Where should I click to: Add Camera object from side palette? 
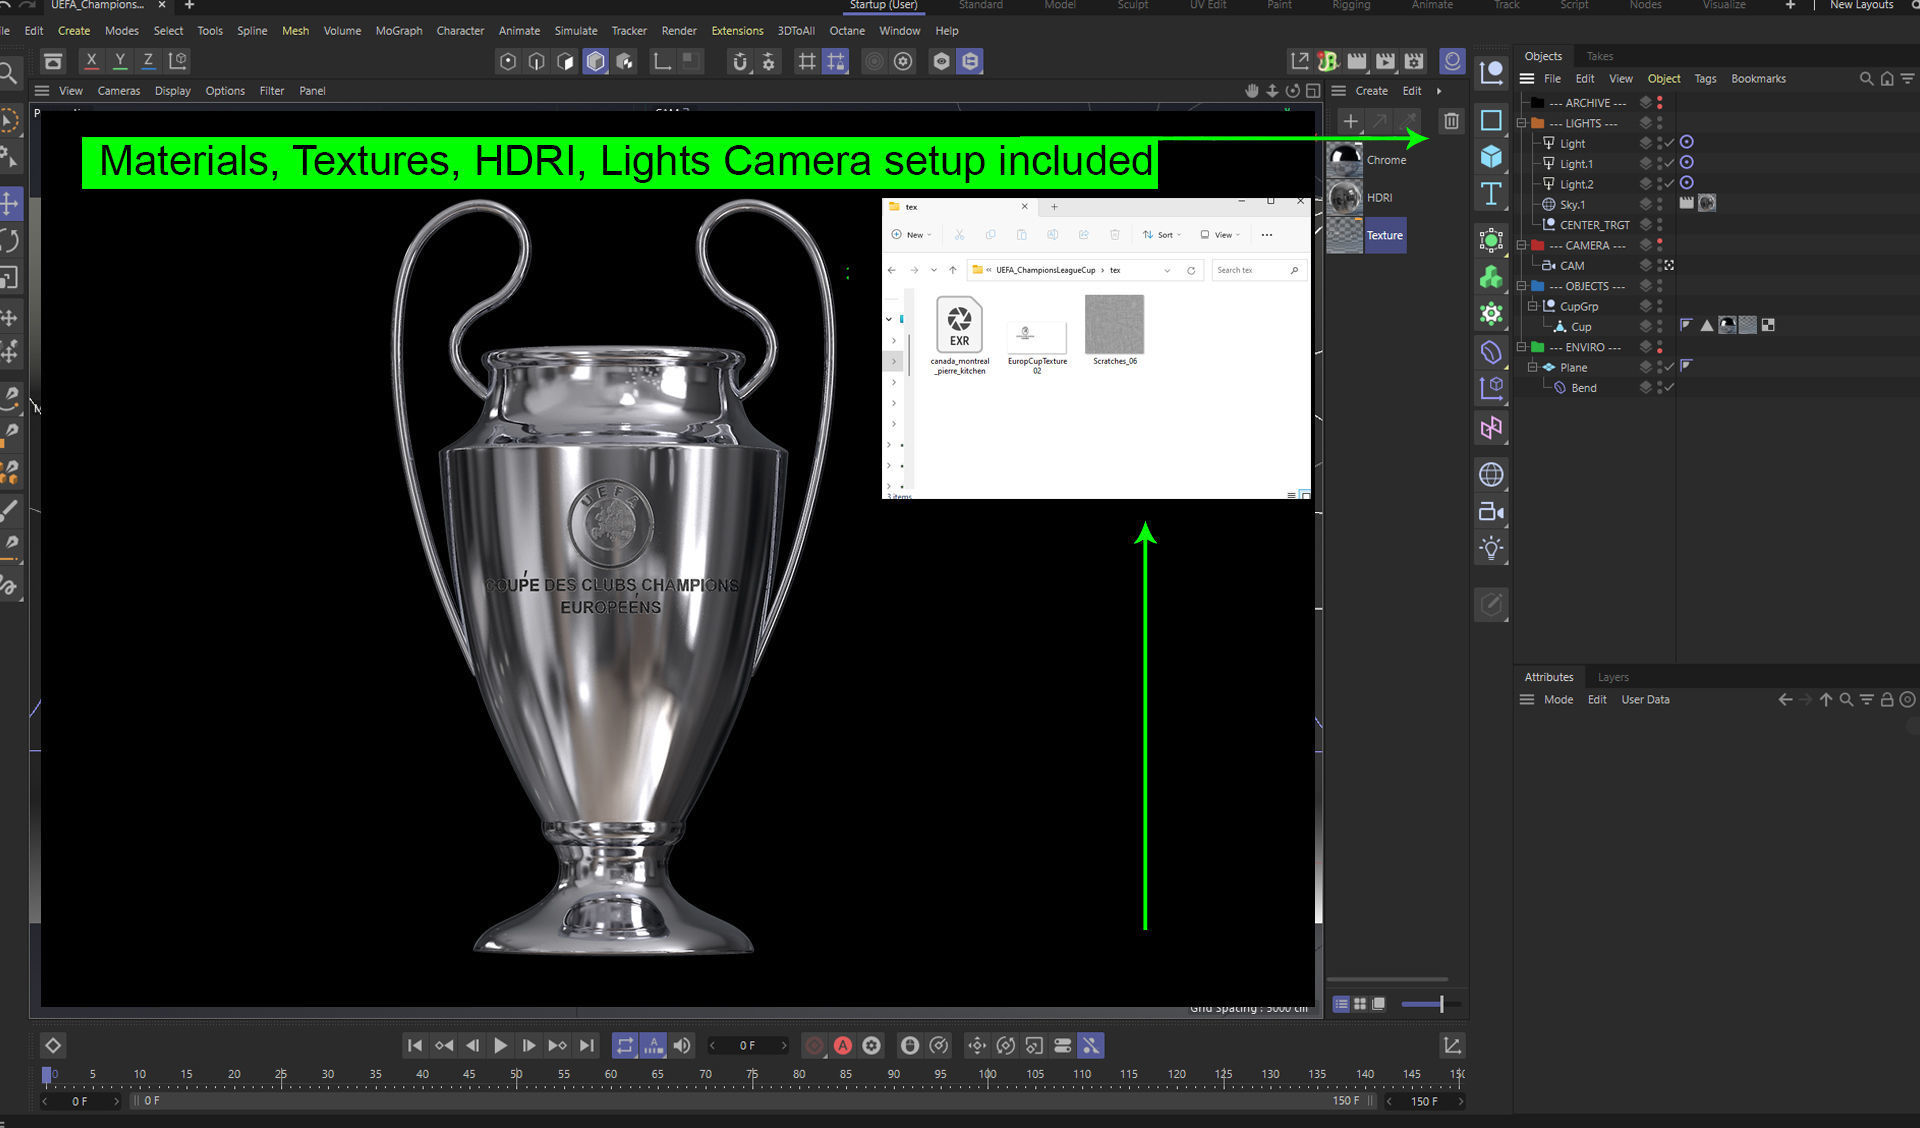[x=1491, y=512]
